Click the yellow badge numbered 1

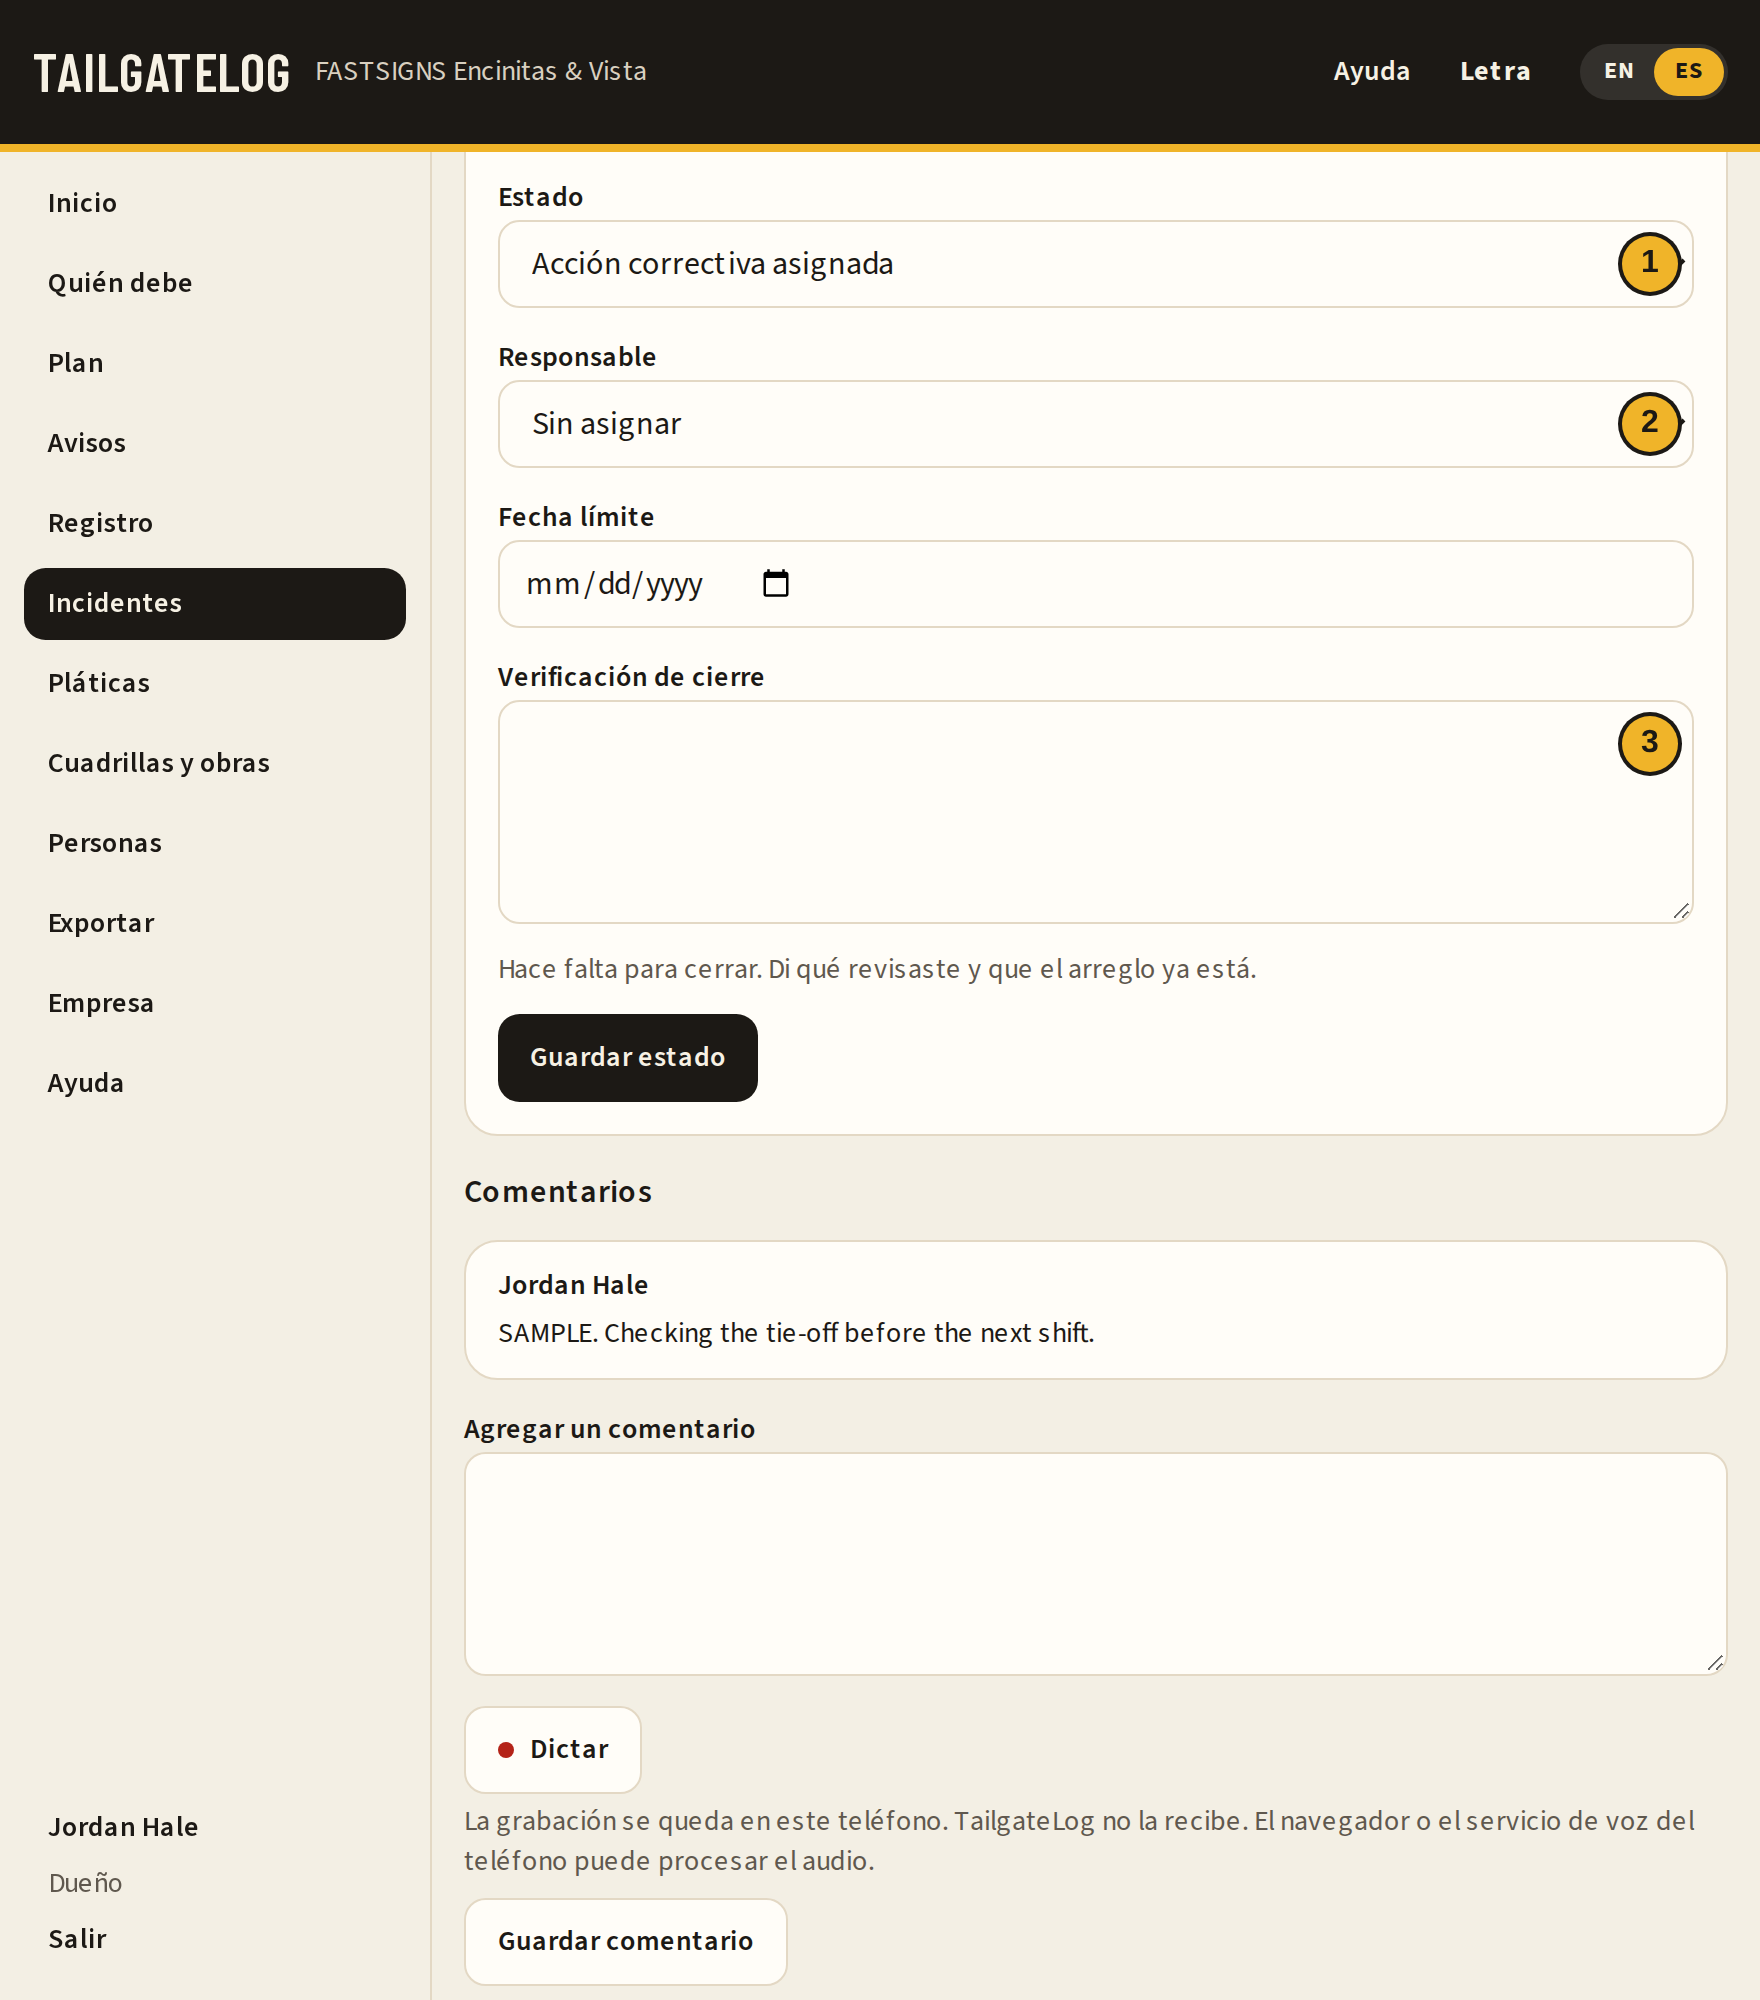click(x=1649, y=263)
